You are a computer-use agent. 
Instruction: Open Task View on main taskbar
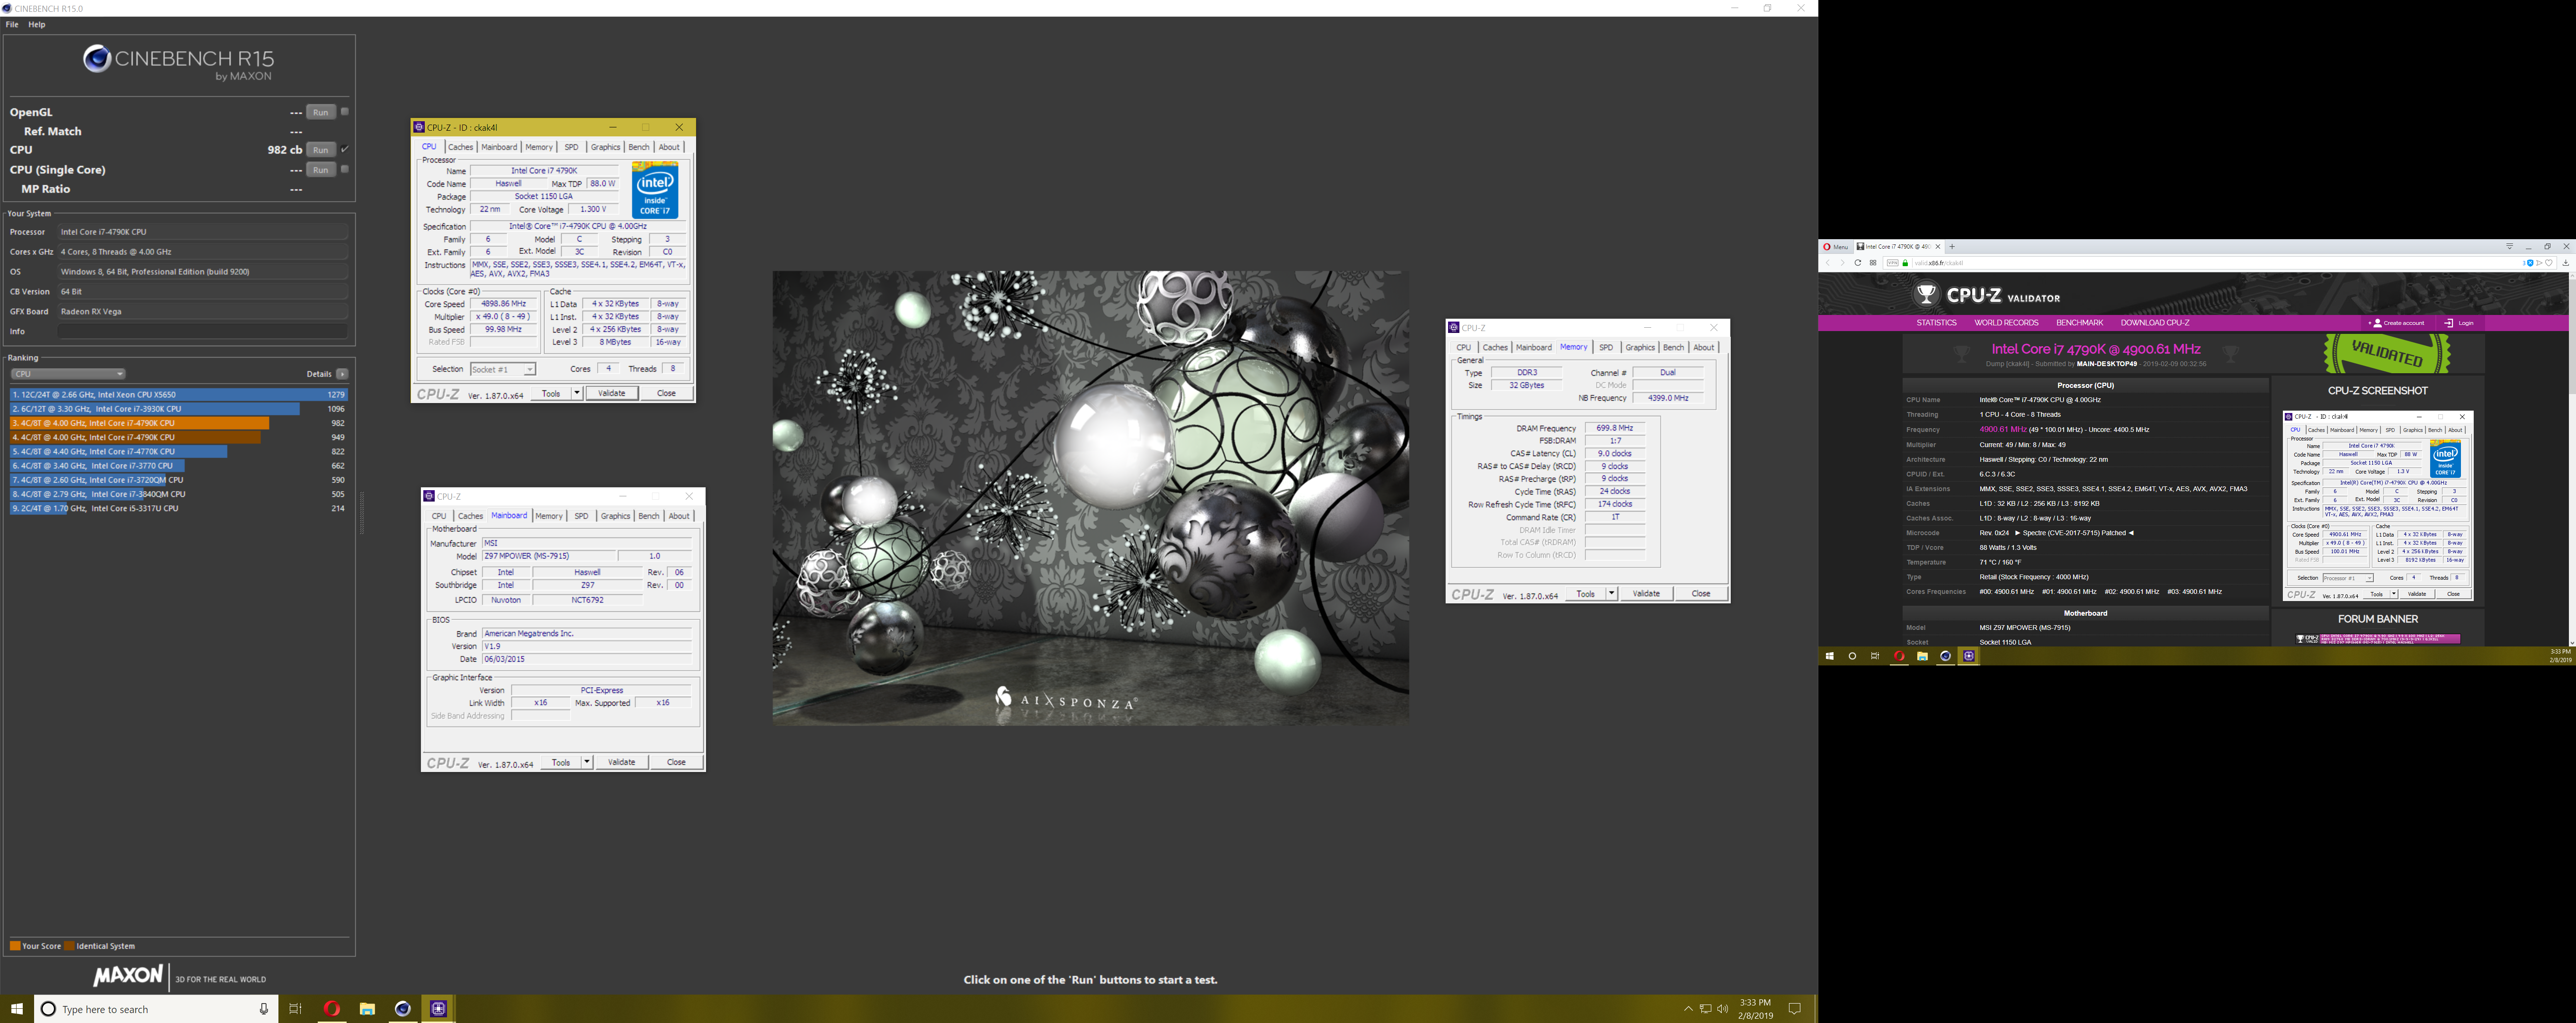[x=295, y=1009]
